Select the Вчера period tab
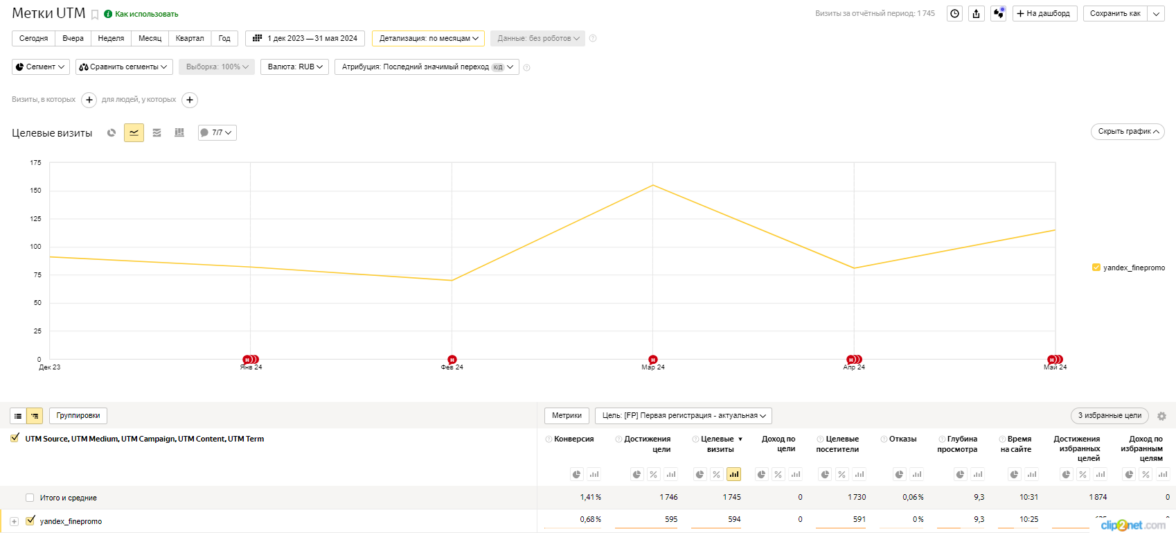Screen dimensions: 1176x533 pos(73,38)
